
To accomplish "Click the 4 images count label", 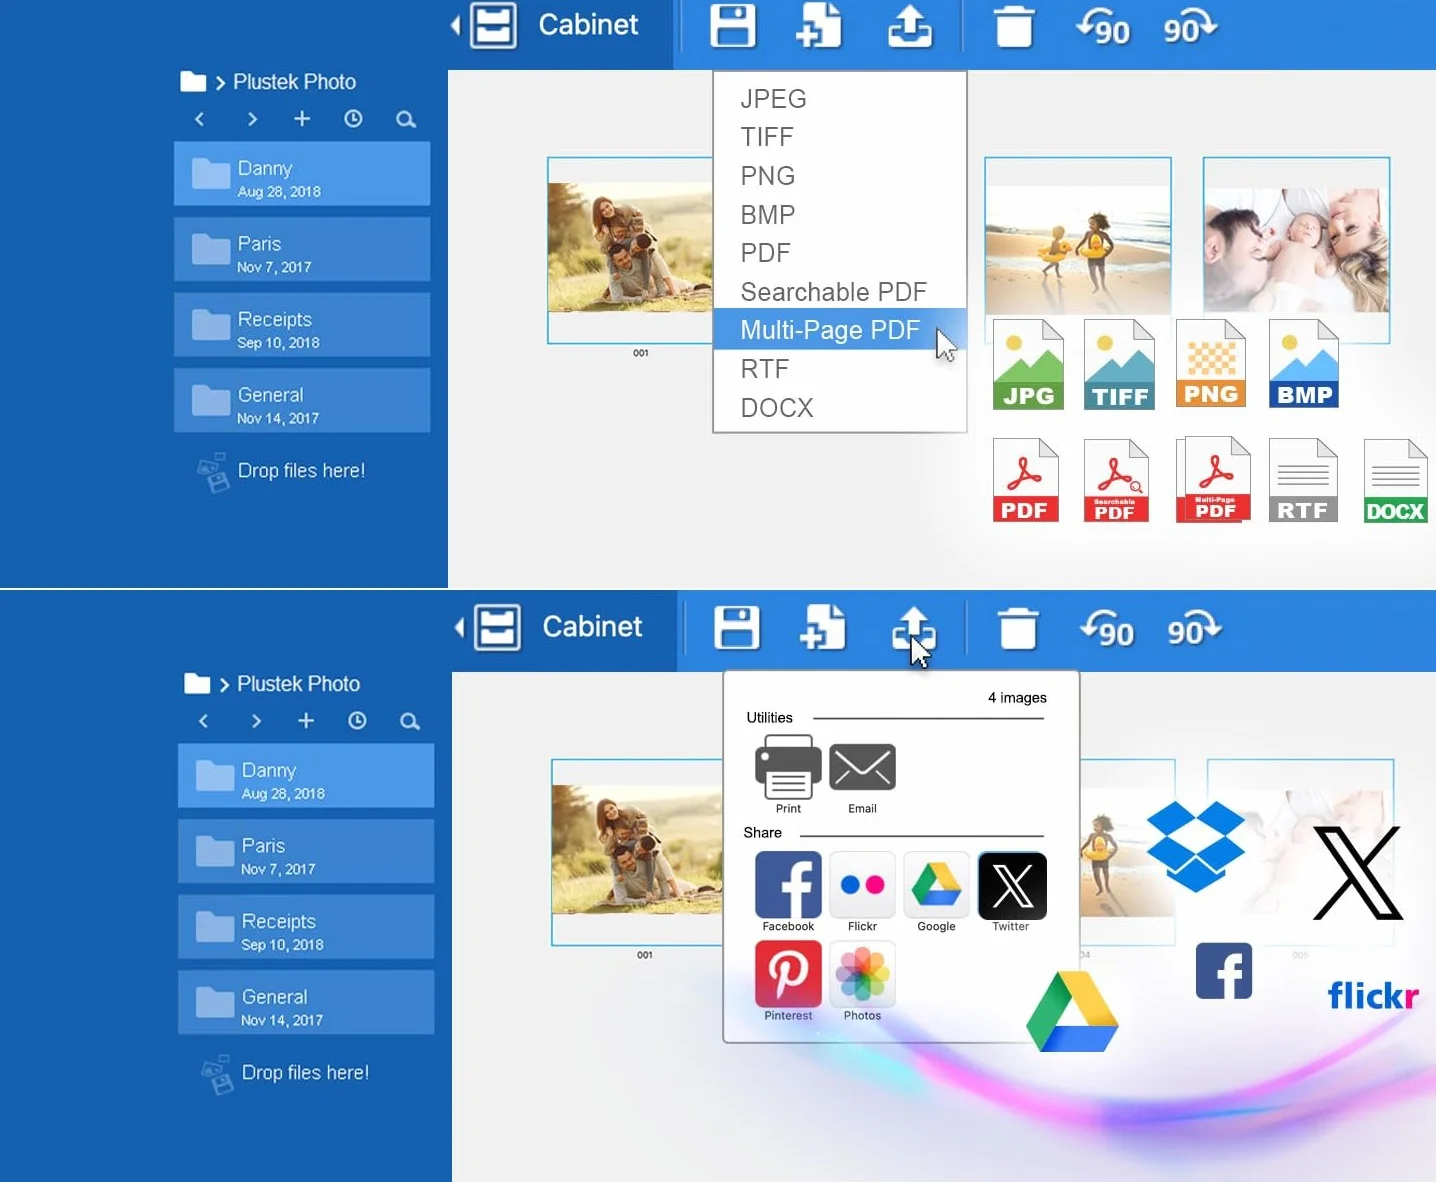I will 1017,698.
